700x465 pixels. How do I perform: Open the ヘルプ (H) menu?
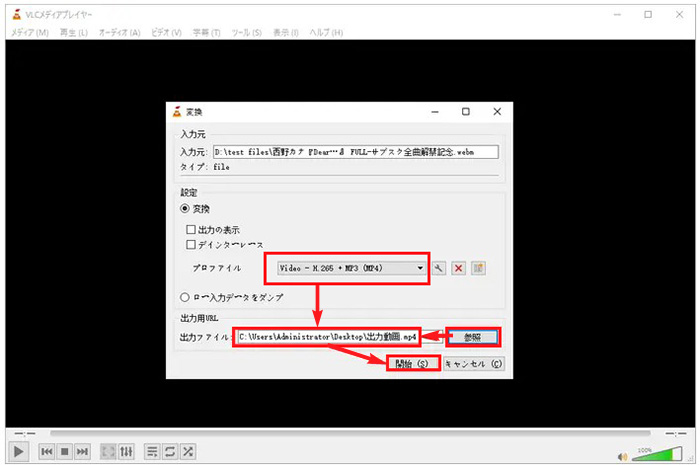[x=326, y=33]
